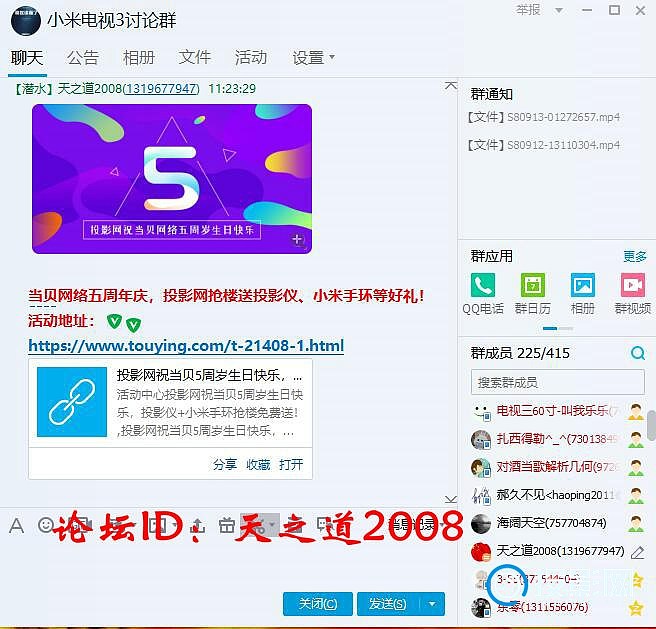The image size is (656, 629).
Task: Open the 设置 dropdown menu
Action: (313, 57)
